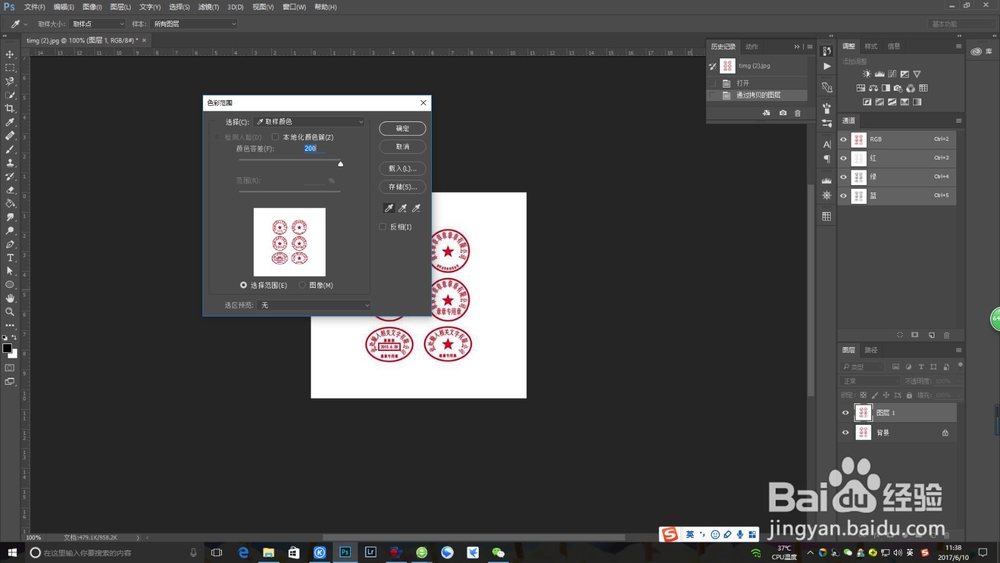This screenshot has height=563, width=1000.
Task: Open the sample size (取样大小) dropdown
Action: pos(98,24)
